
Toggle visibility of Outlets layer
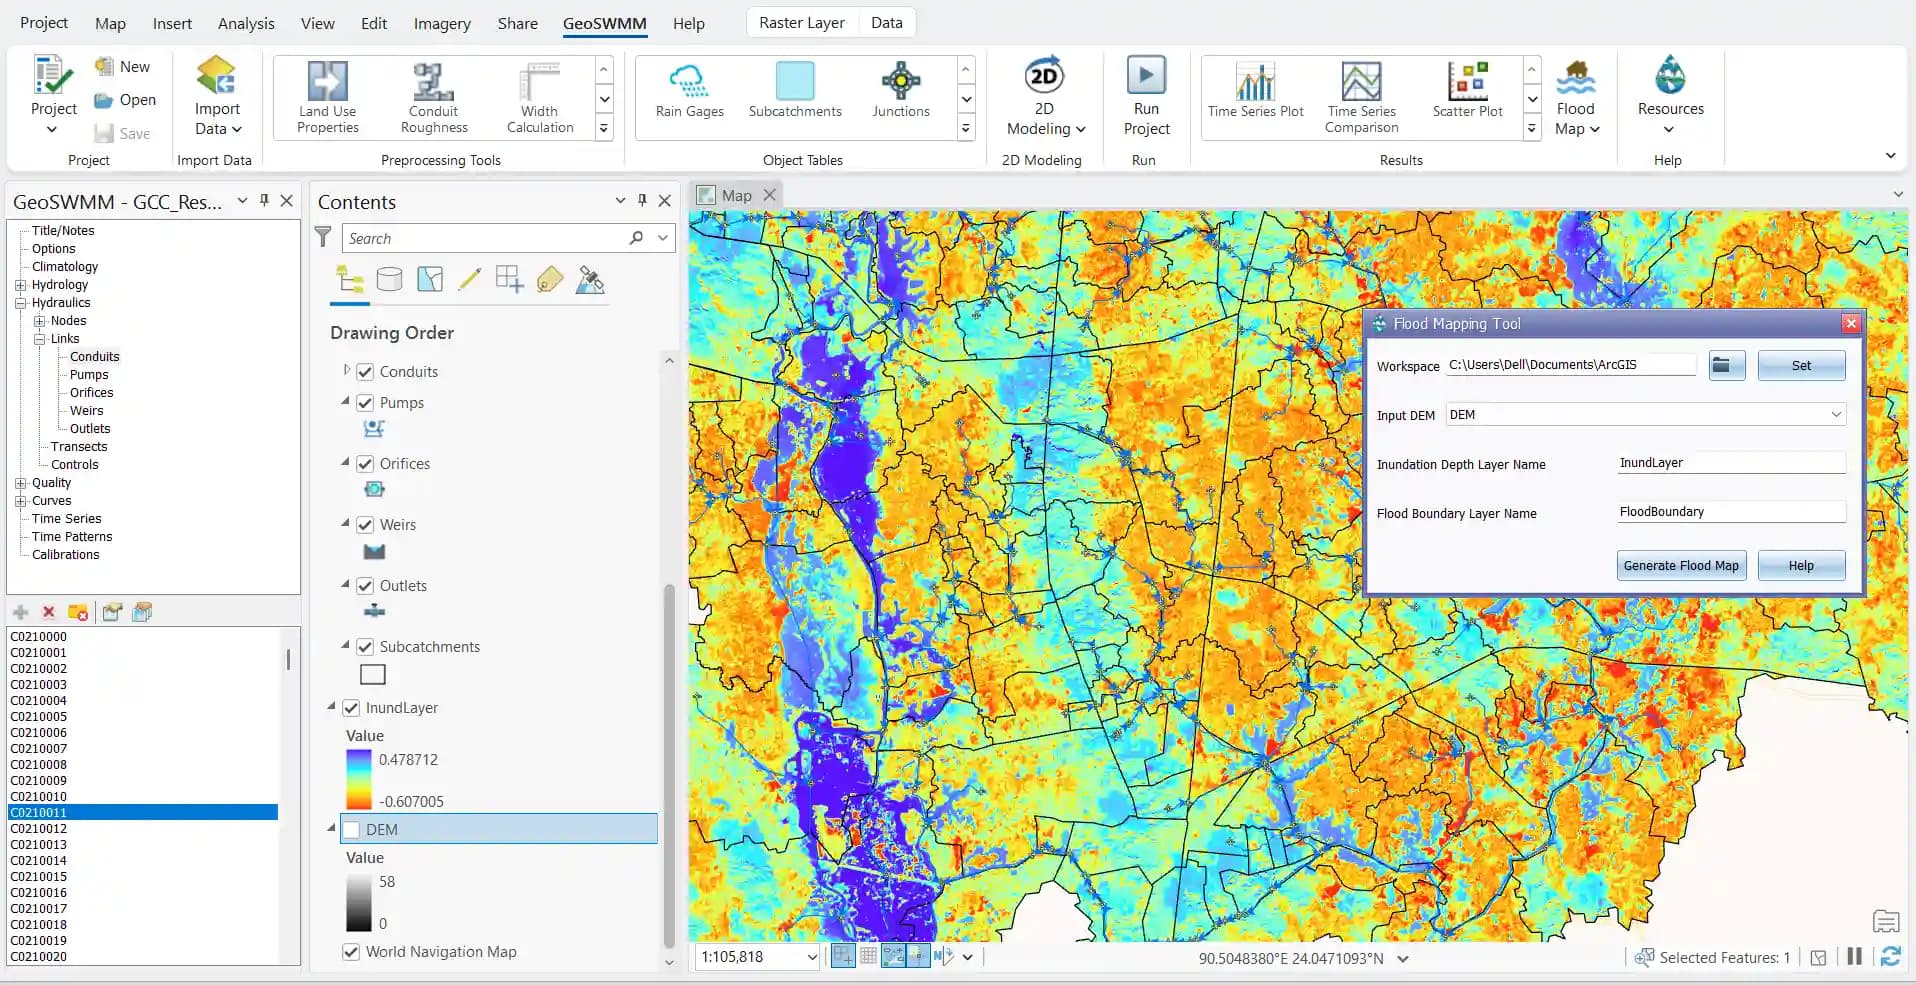tap(365, 586)
